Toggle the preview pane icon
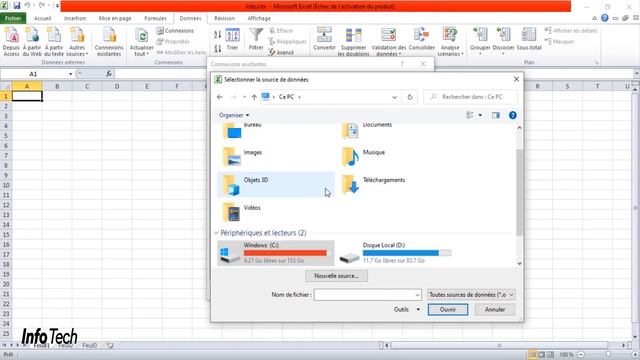This screenshot has height=360, width=640. pos(496,116)
